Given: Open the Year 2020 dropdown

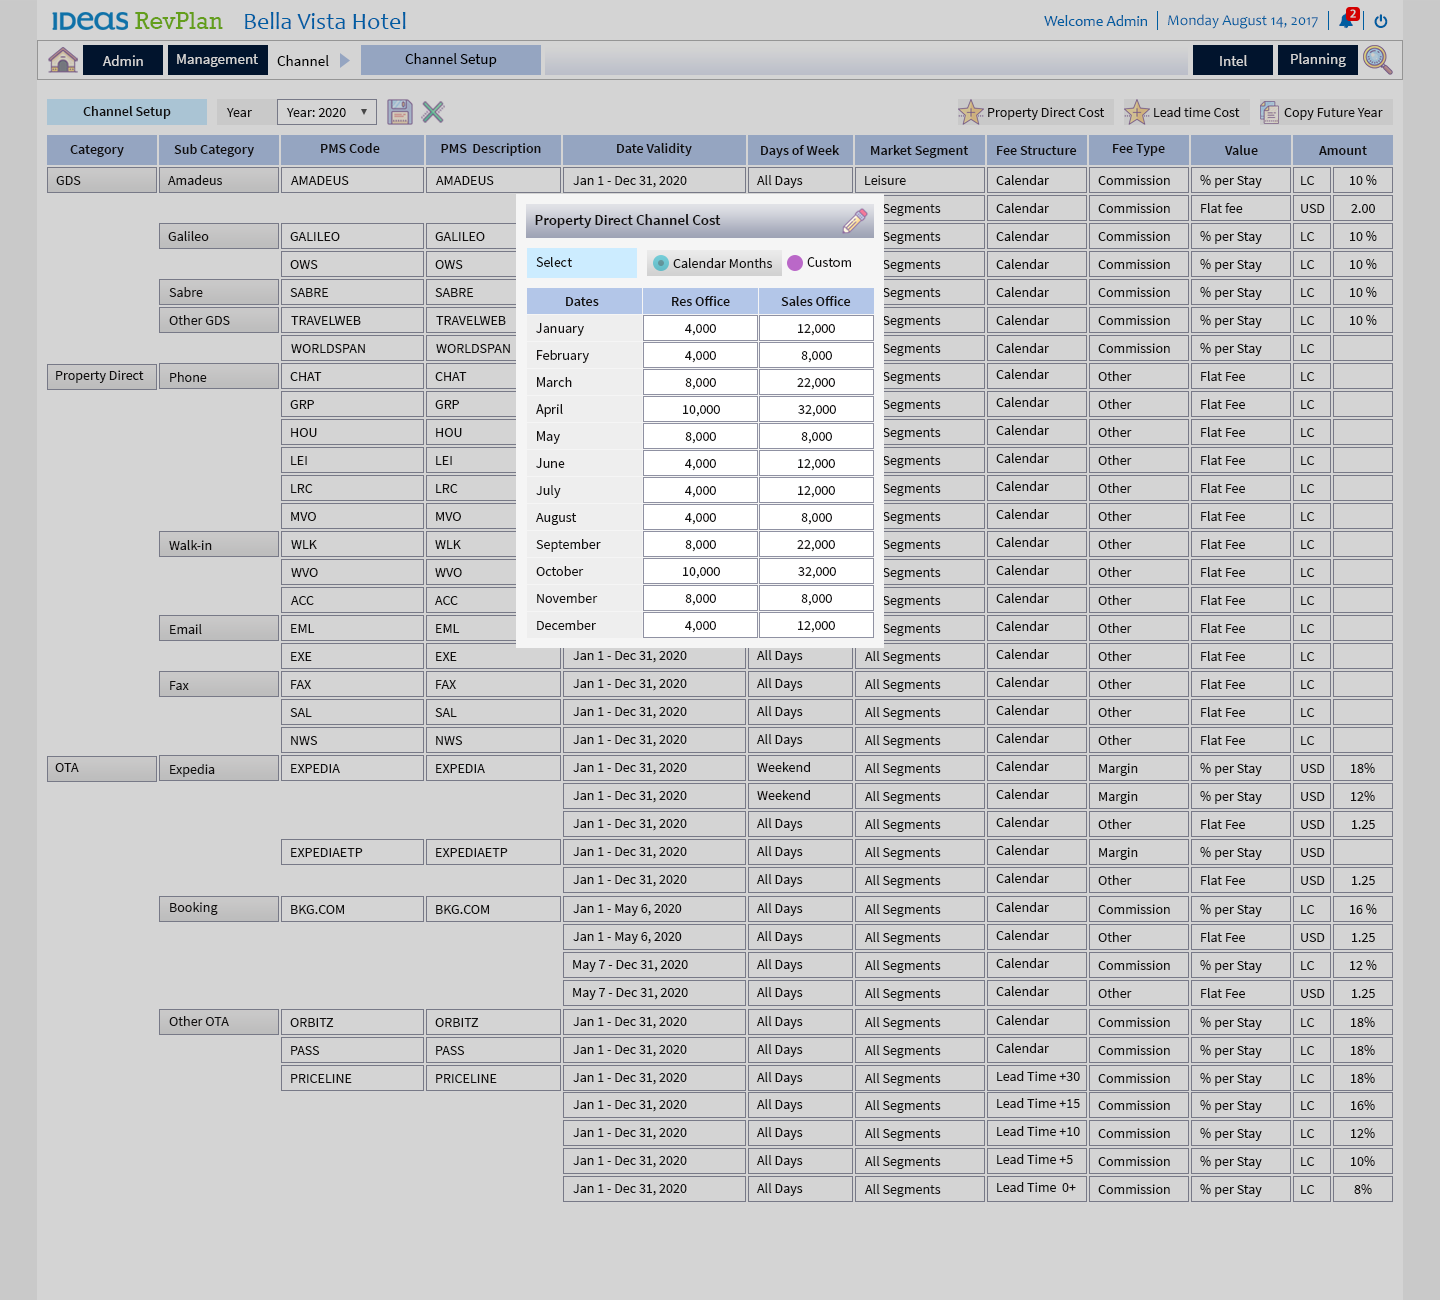Looking at the screenshot, I should (327, 112).
